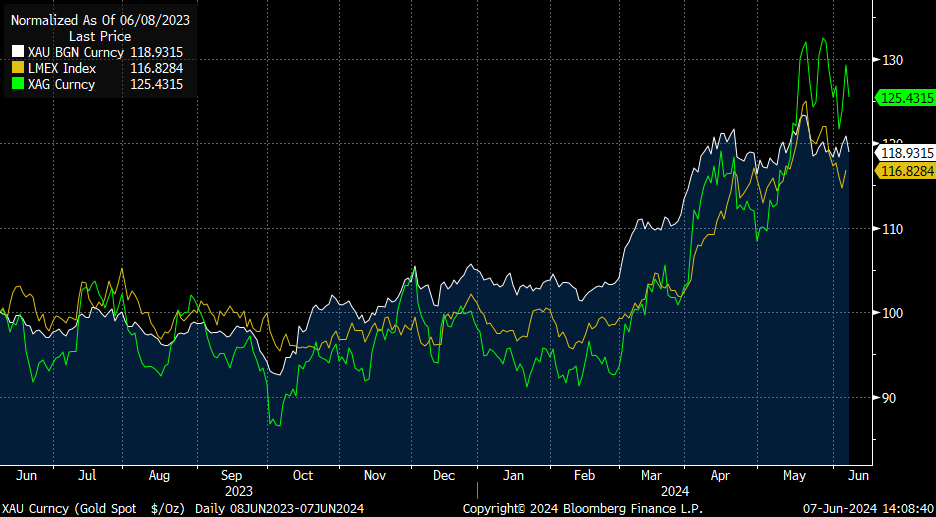Click the 110 value on the y-axis

892,229
